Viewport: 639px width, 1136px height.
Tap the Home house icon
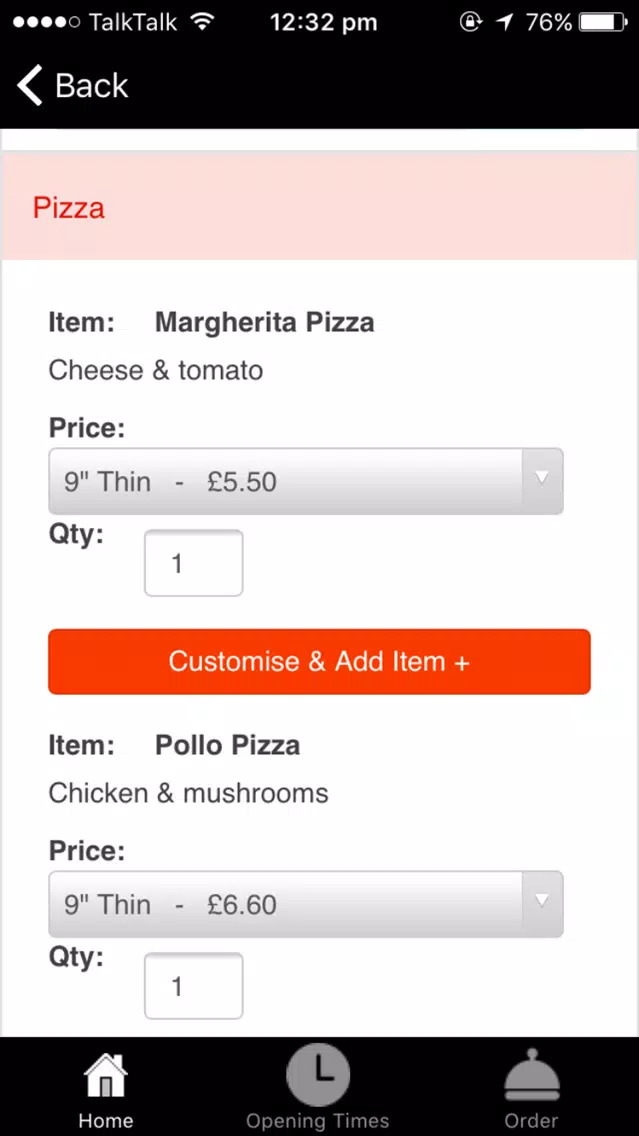pos(106,1076)
